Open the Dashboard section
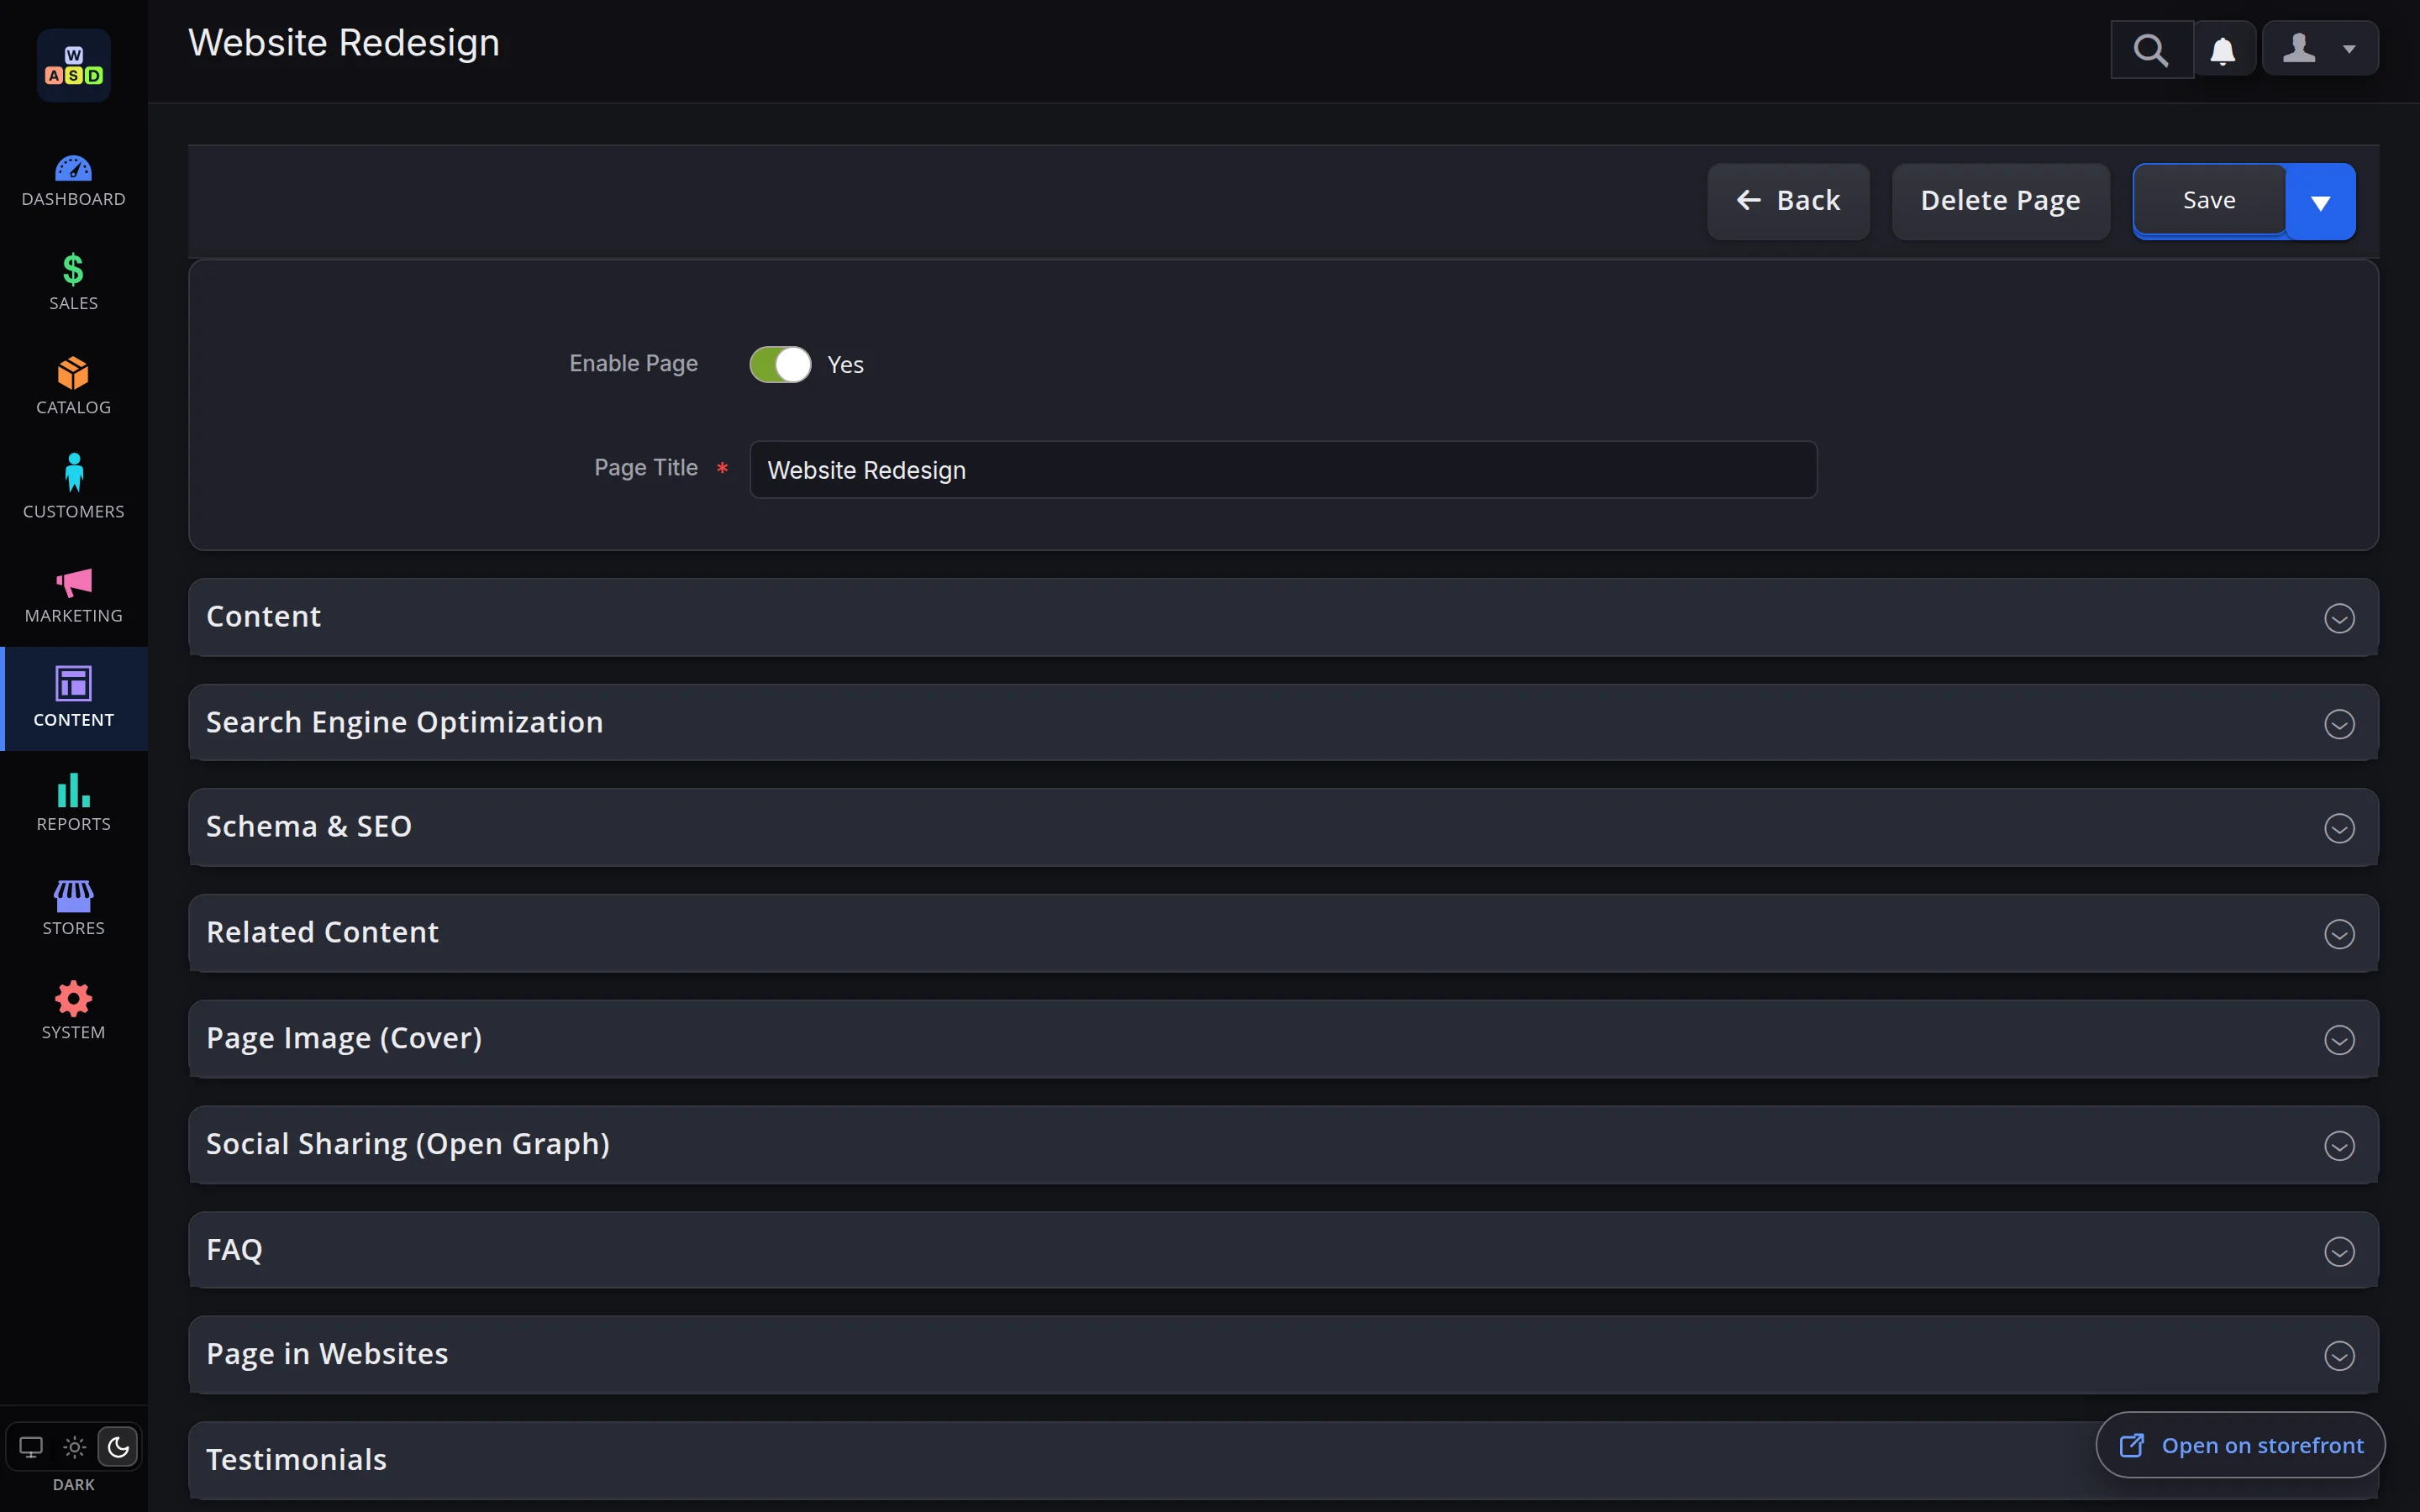 click(x=73, y=180)
